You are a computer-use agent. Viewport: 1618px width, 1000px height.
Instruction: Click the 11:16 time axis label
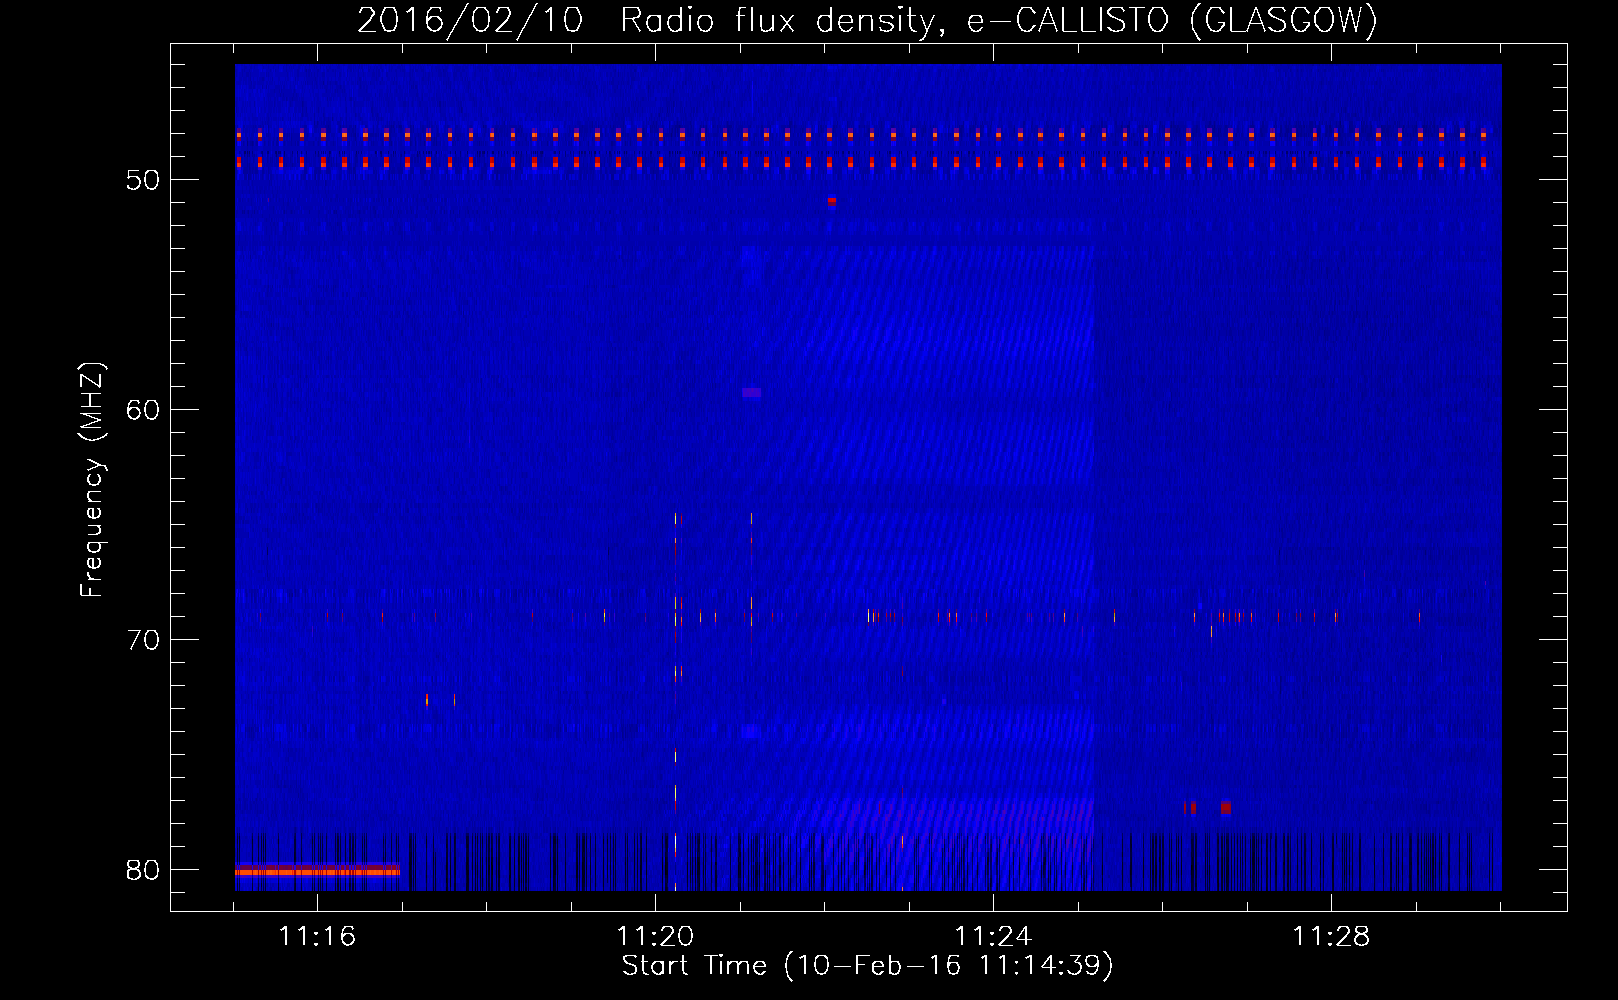(317, 937)
